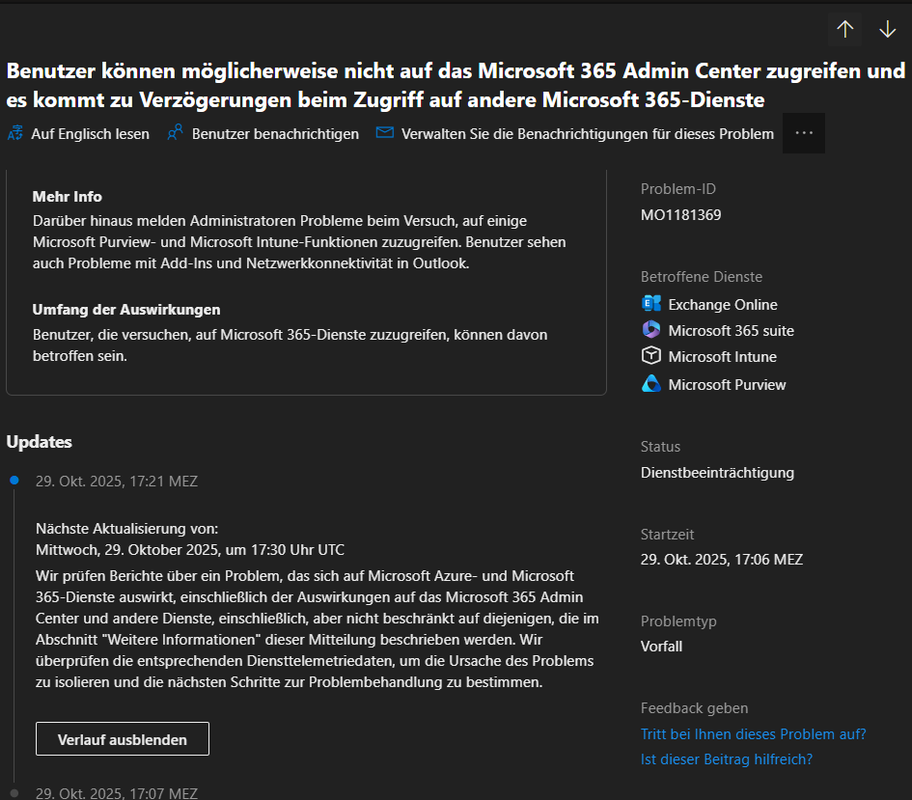
Task: Go to next issue with down arrow
Action: [888, 29]
